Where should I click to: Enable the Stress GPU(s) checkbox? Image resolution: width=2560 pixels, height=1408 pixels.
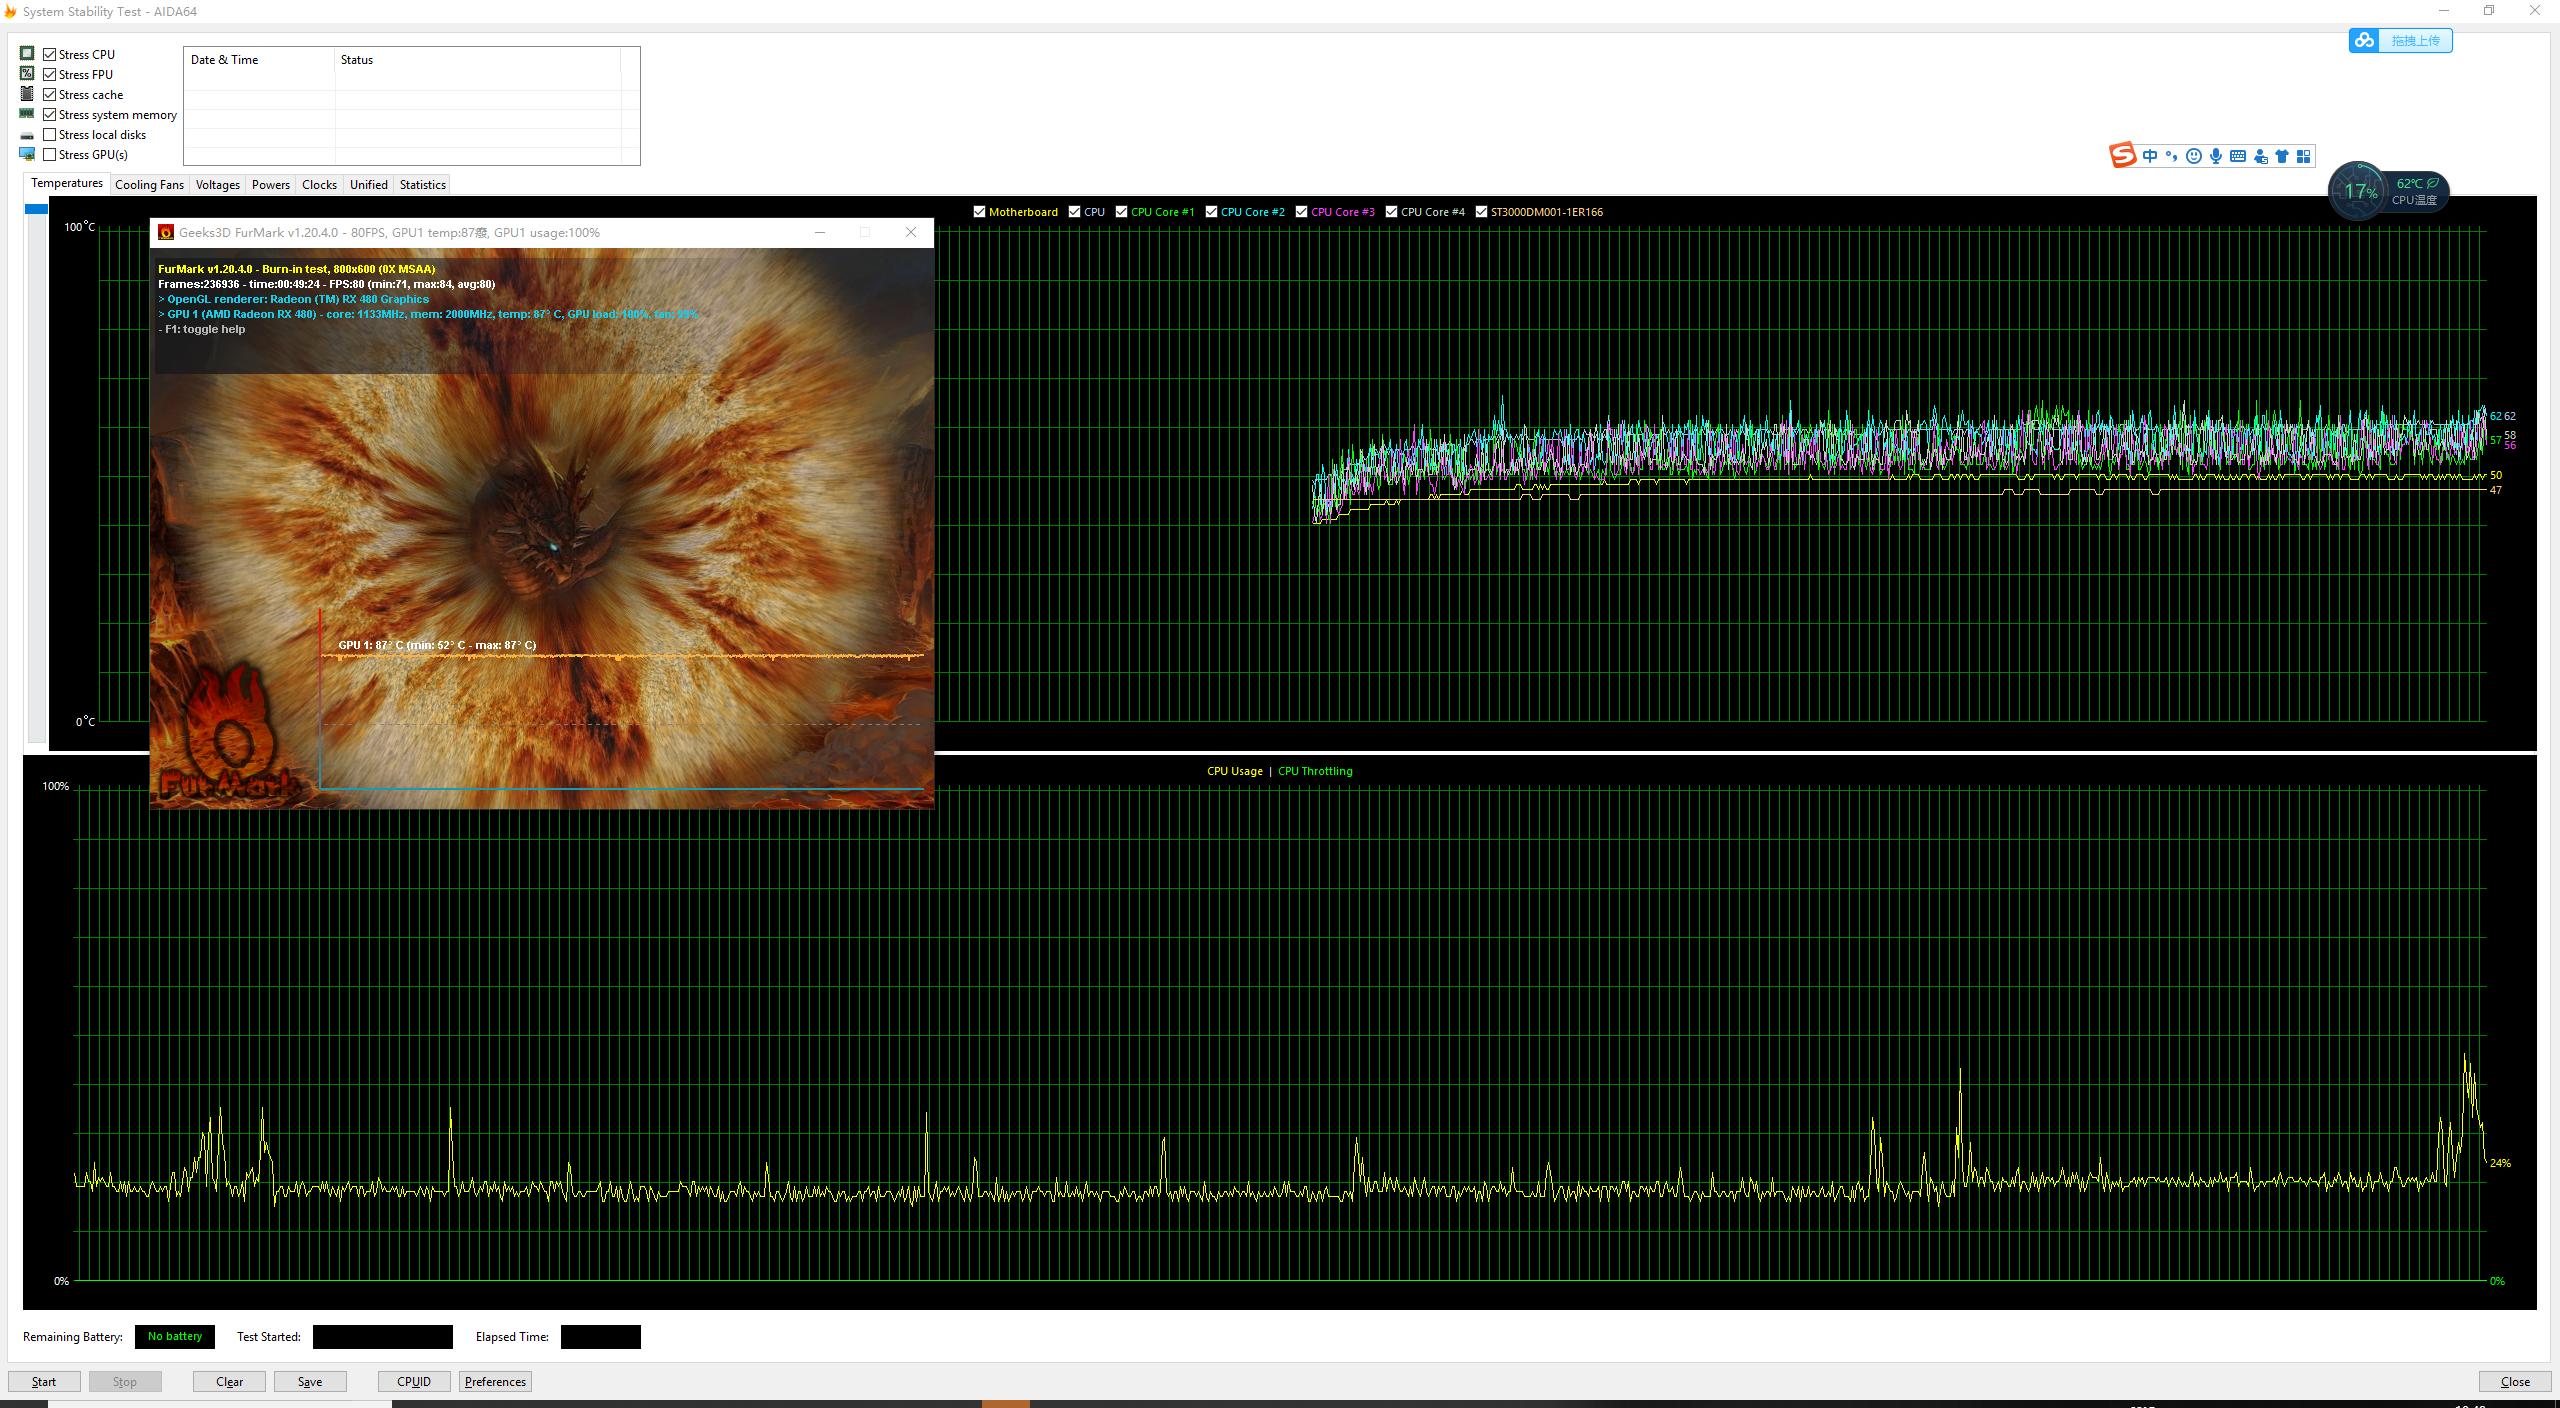(50, 154)
